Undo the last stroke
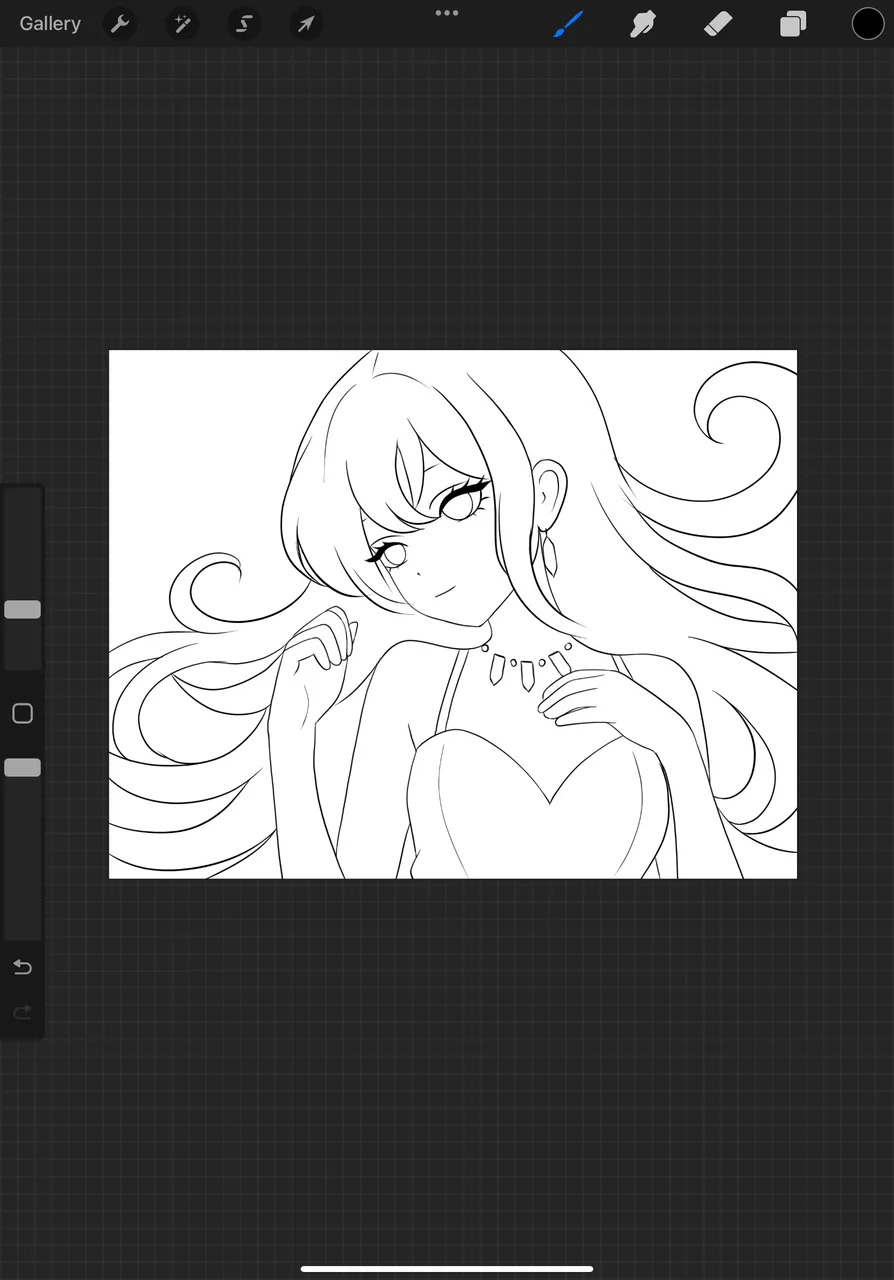894x1280 pixels. click(x=22, y=967)
